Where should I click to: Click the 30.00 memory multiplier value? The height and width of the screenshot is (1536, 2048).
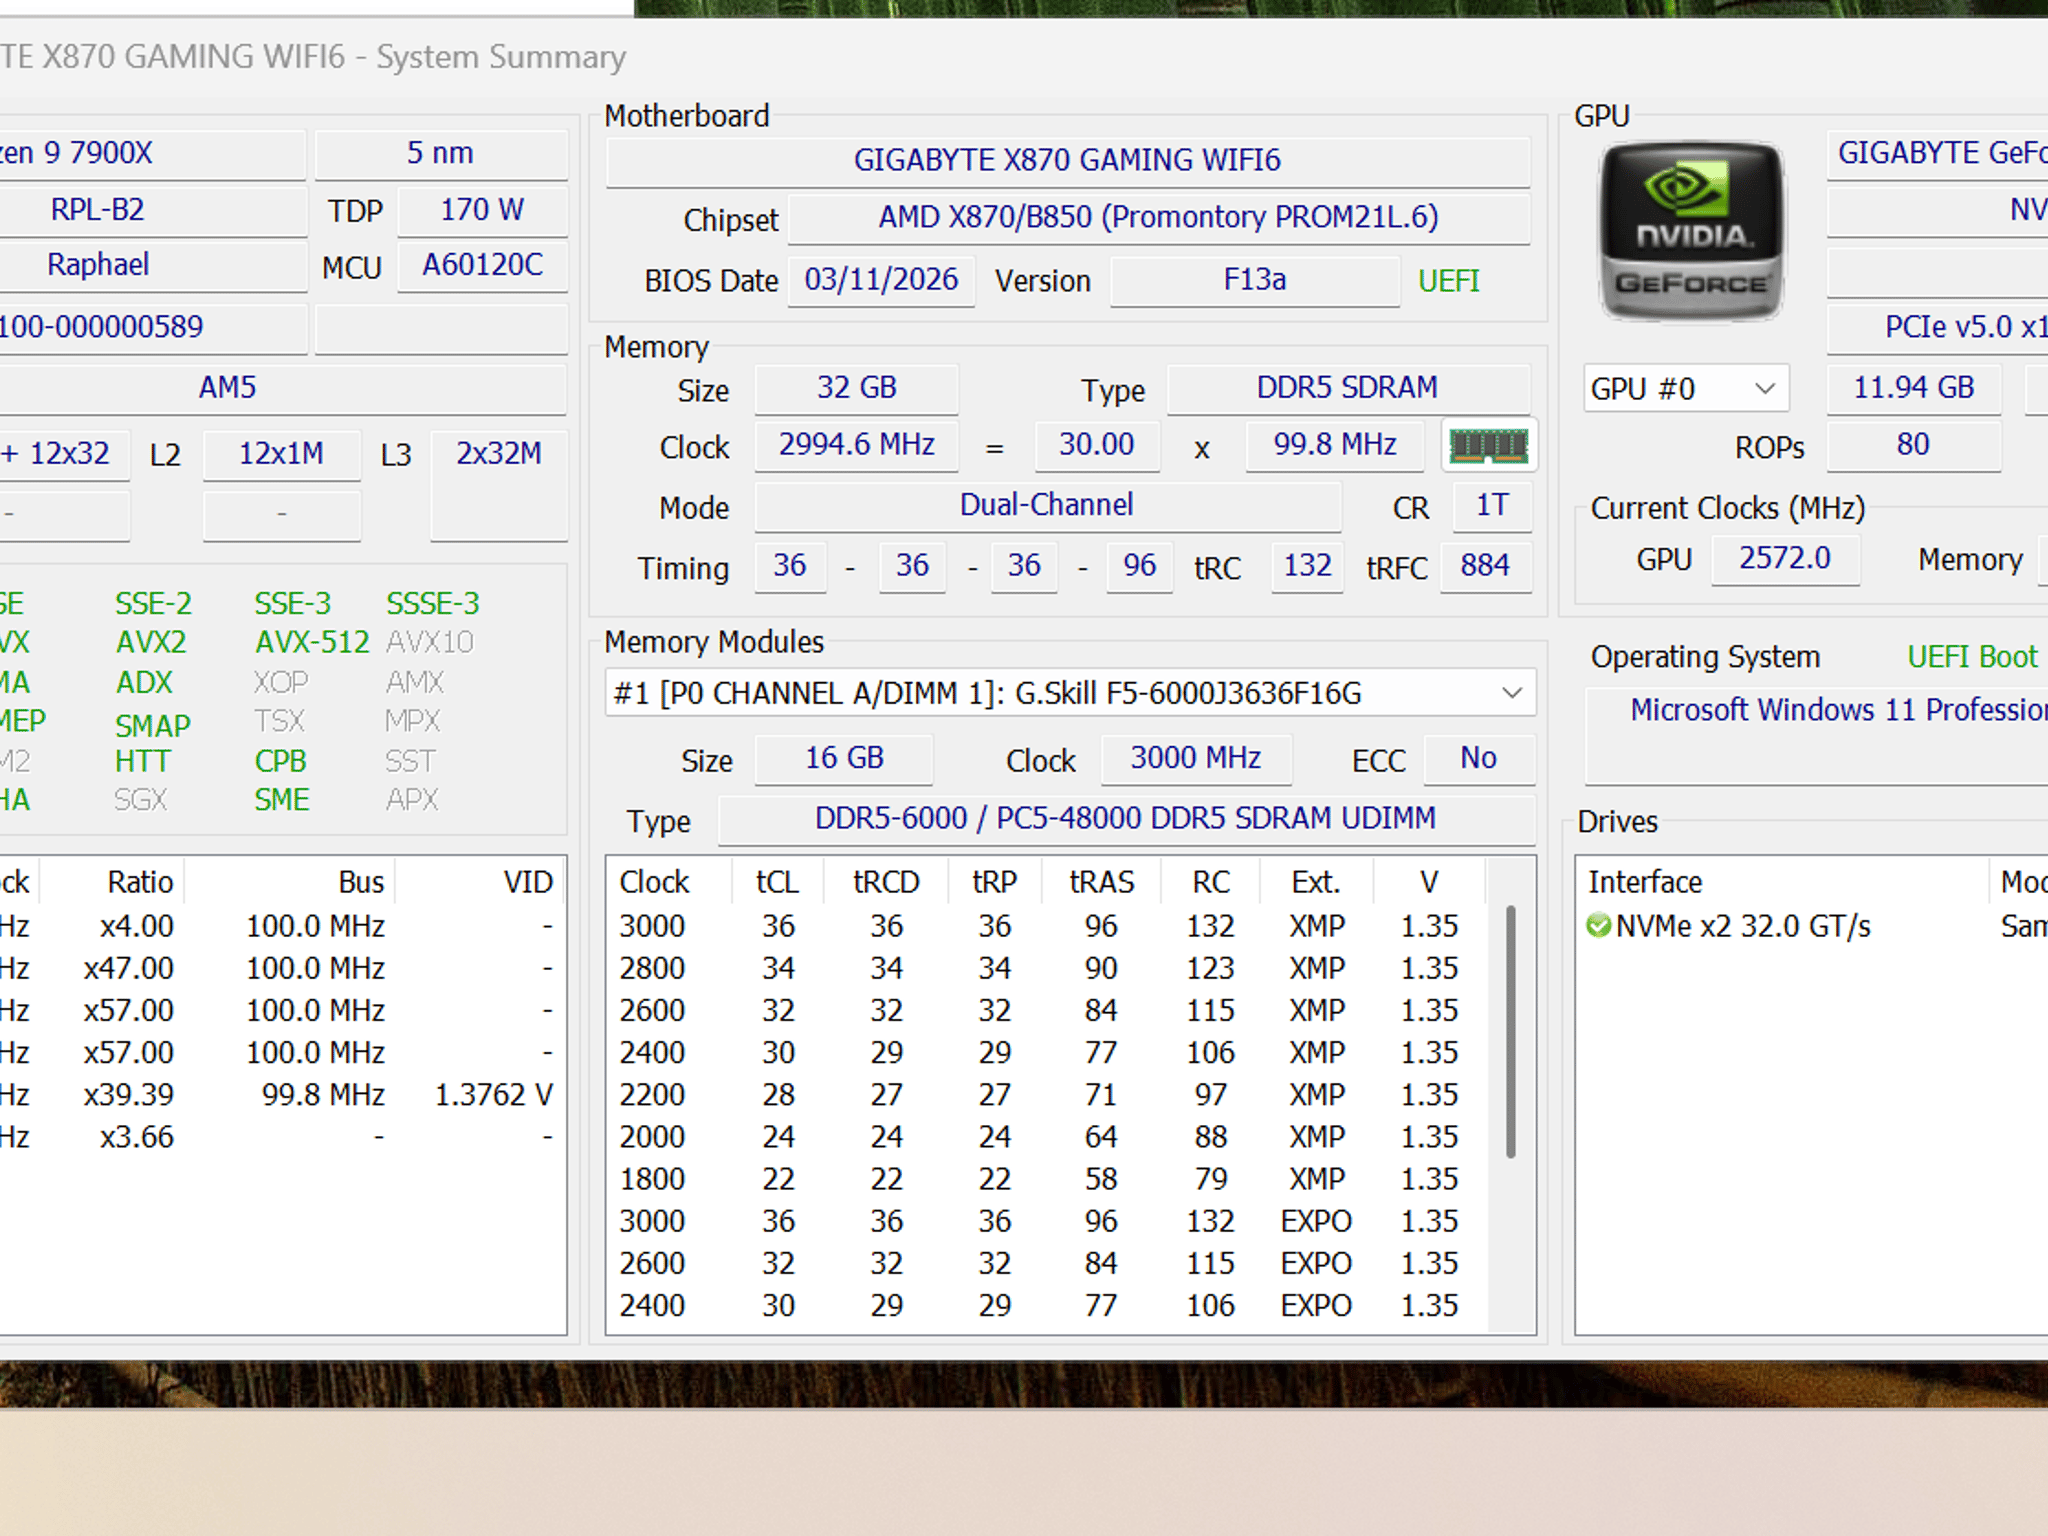(x=1097, y=445)
